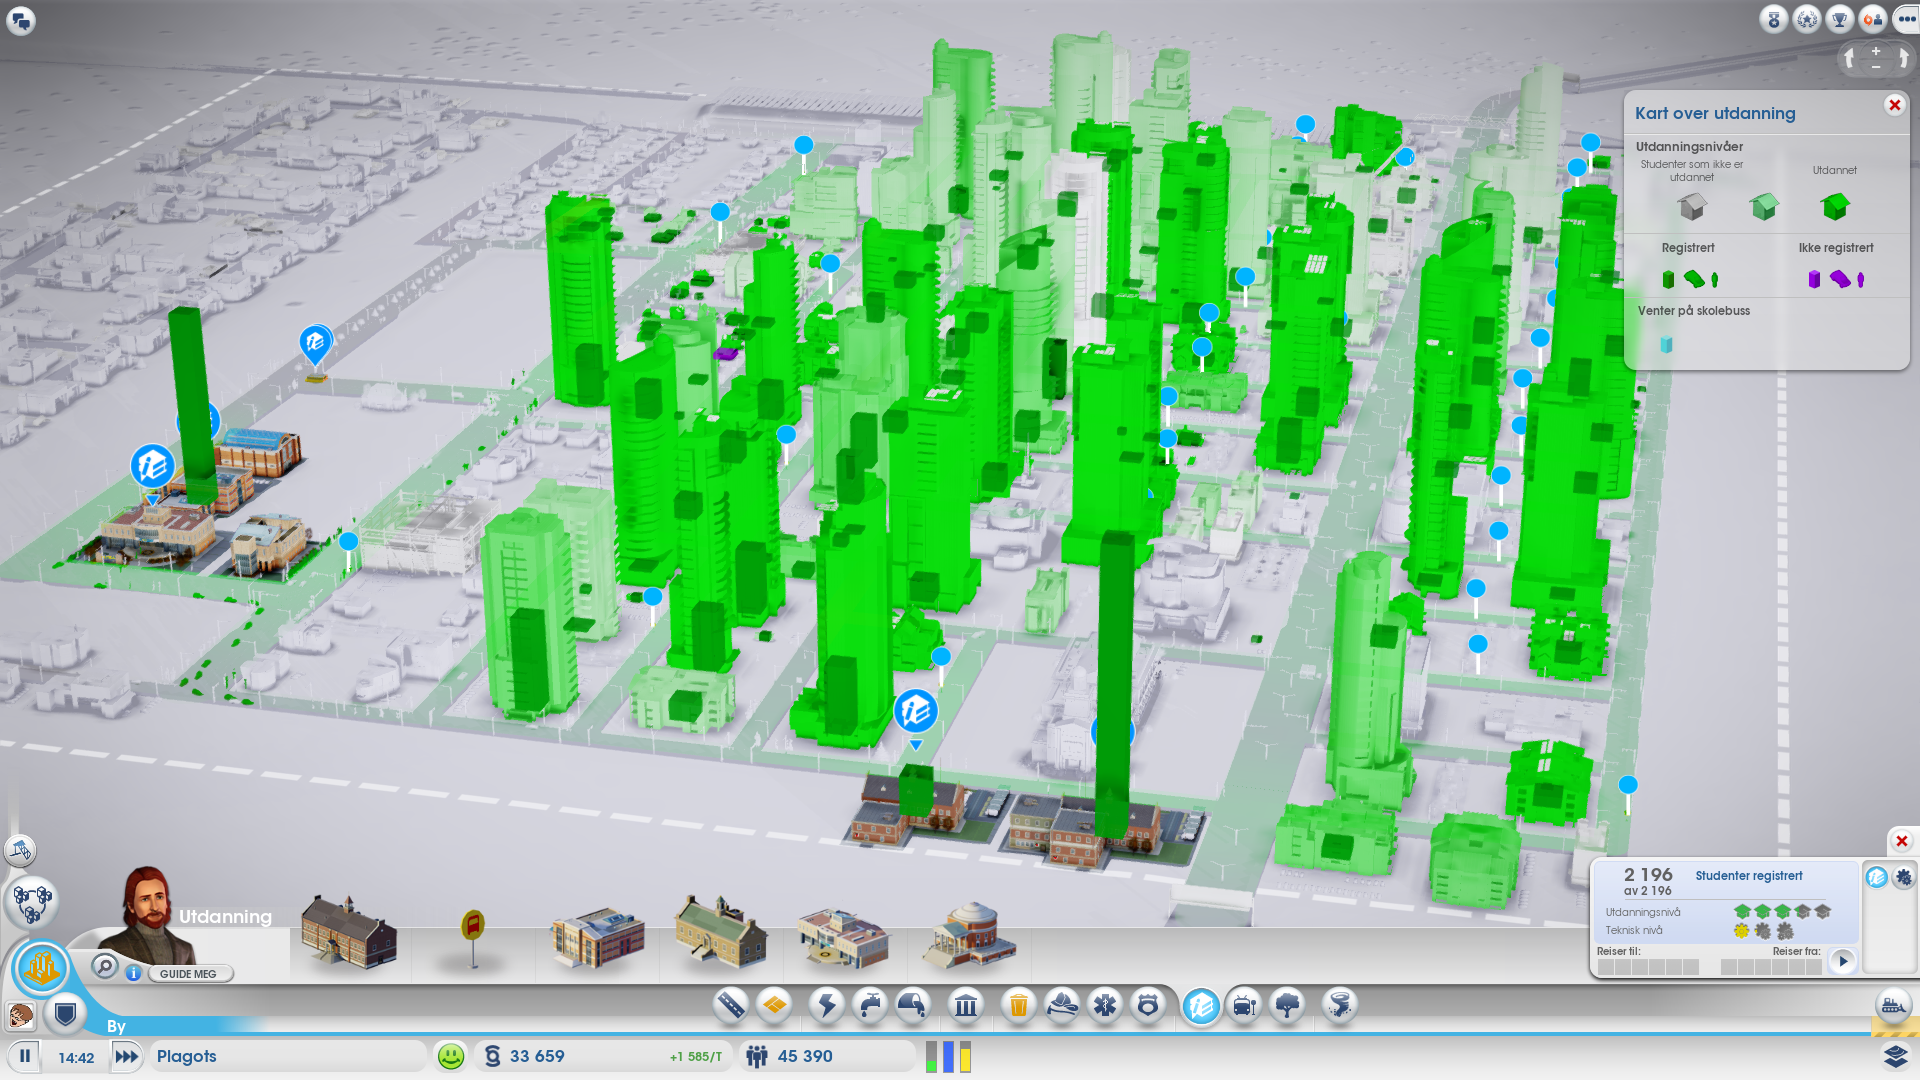Click the education marker over the campus on the left

(152, 468)
